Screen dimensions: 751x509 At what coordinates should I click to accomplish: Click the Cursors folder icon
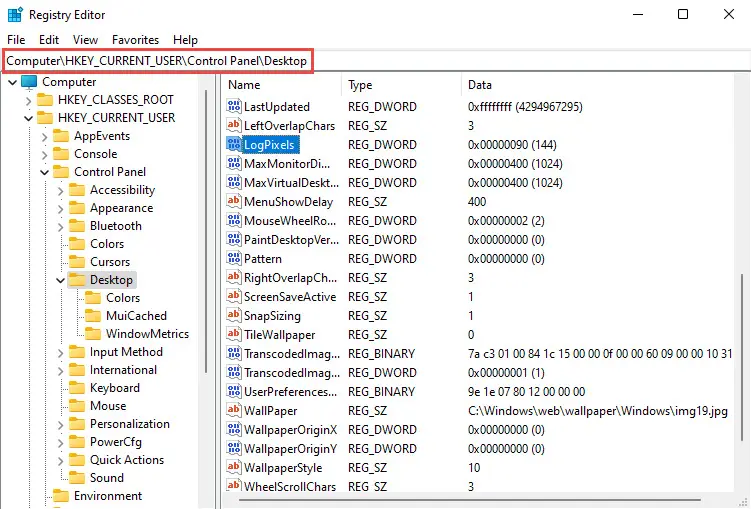click(77, 262)
